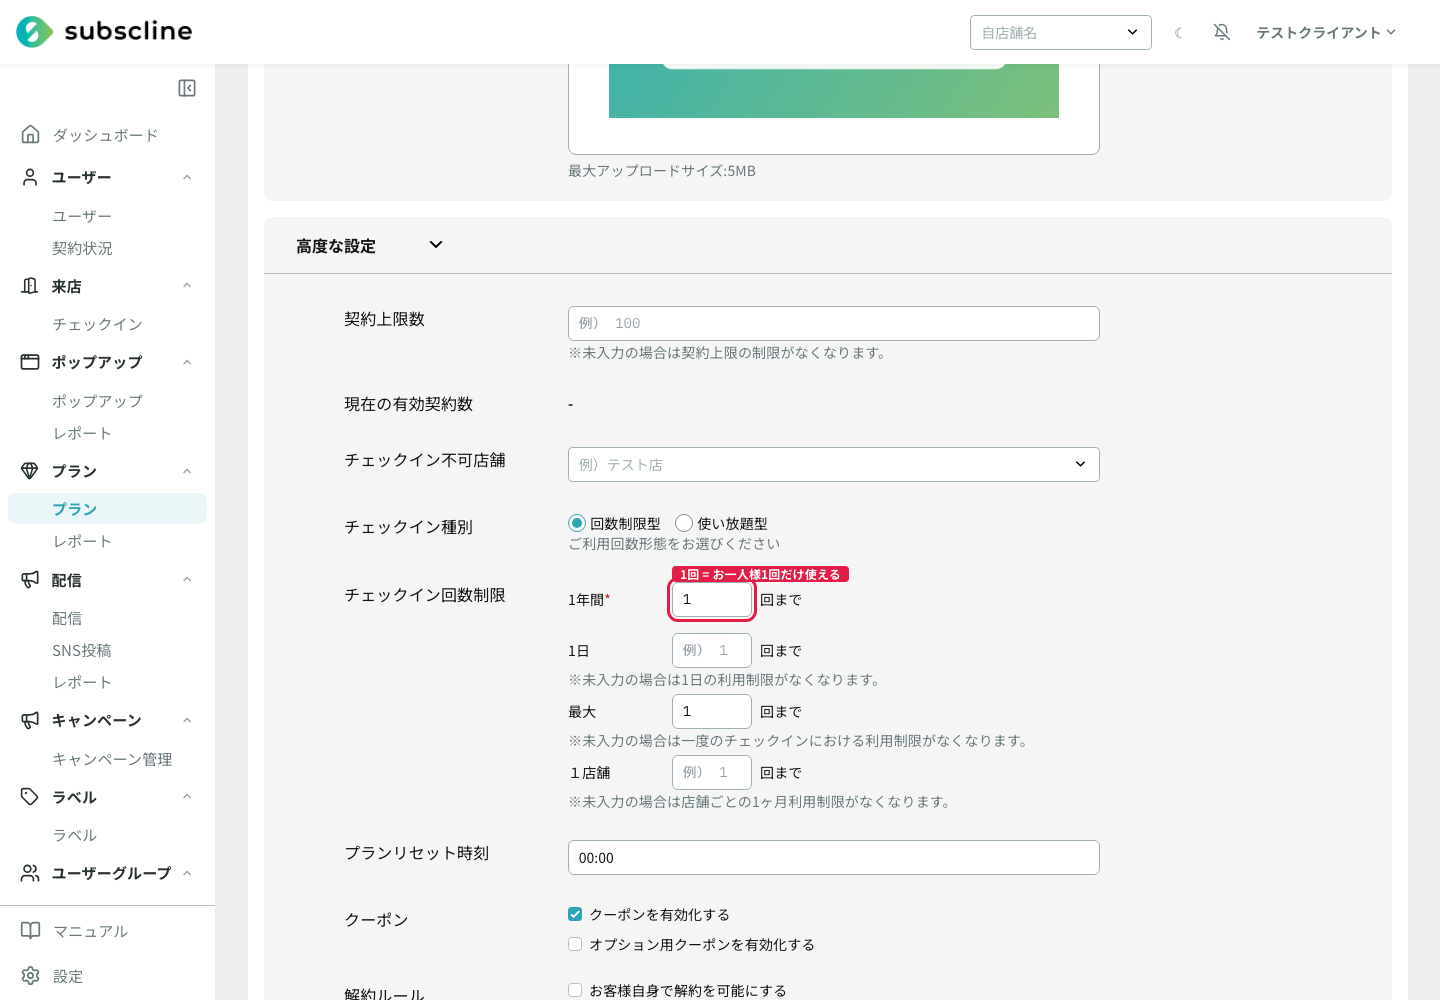Collapse the ラベル sidebar group chevron
This screenshot has height=1000, width=1440.
click(187, 796)
